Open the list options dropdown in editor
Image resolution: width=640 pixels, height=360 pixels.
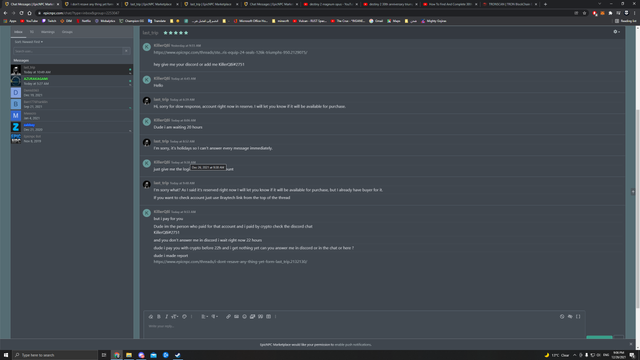pyautogui.click(x=204, y=316)
